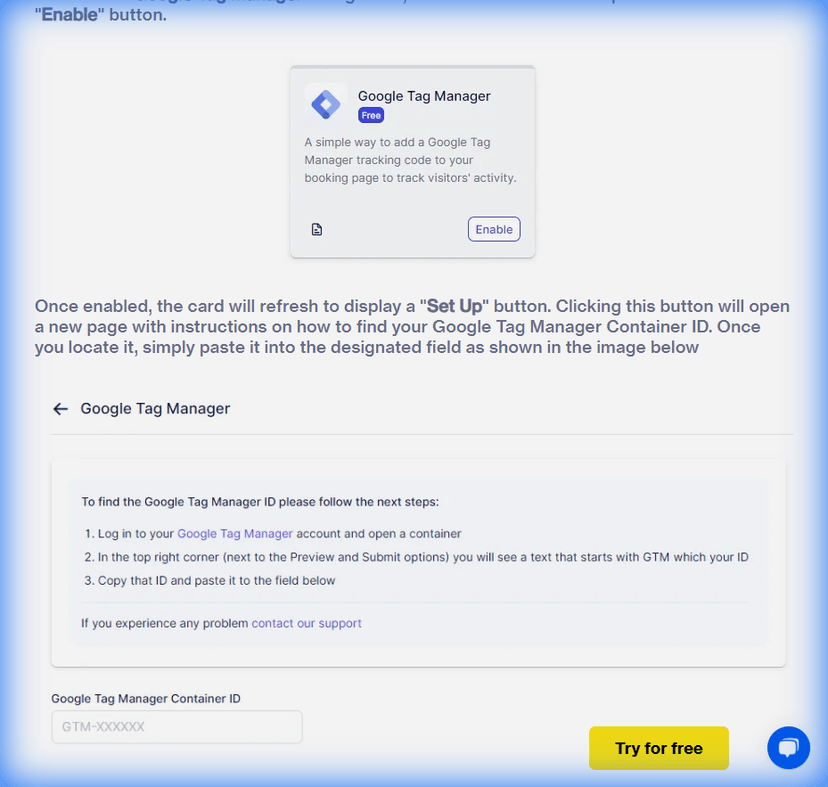The height and width of the screenshot is (787, 828).
Task: Click the Free badge on the card
Action: click(x=370, y=115)
